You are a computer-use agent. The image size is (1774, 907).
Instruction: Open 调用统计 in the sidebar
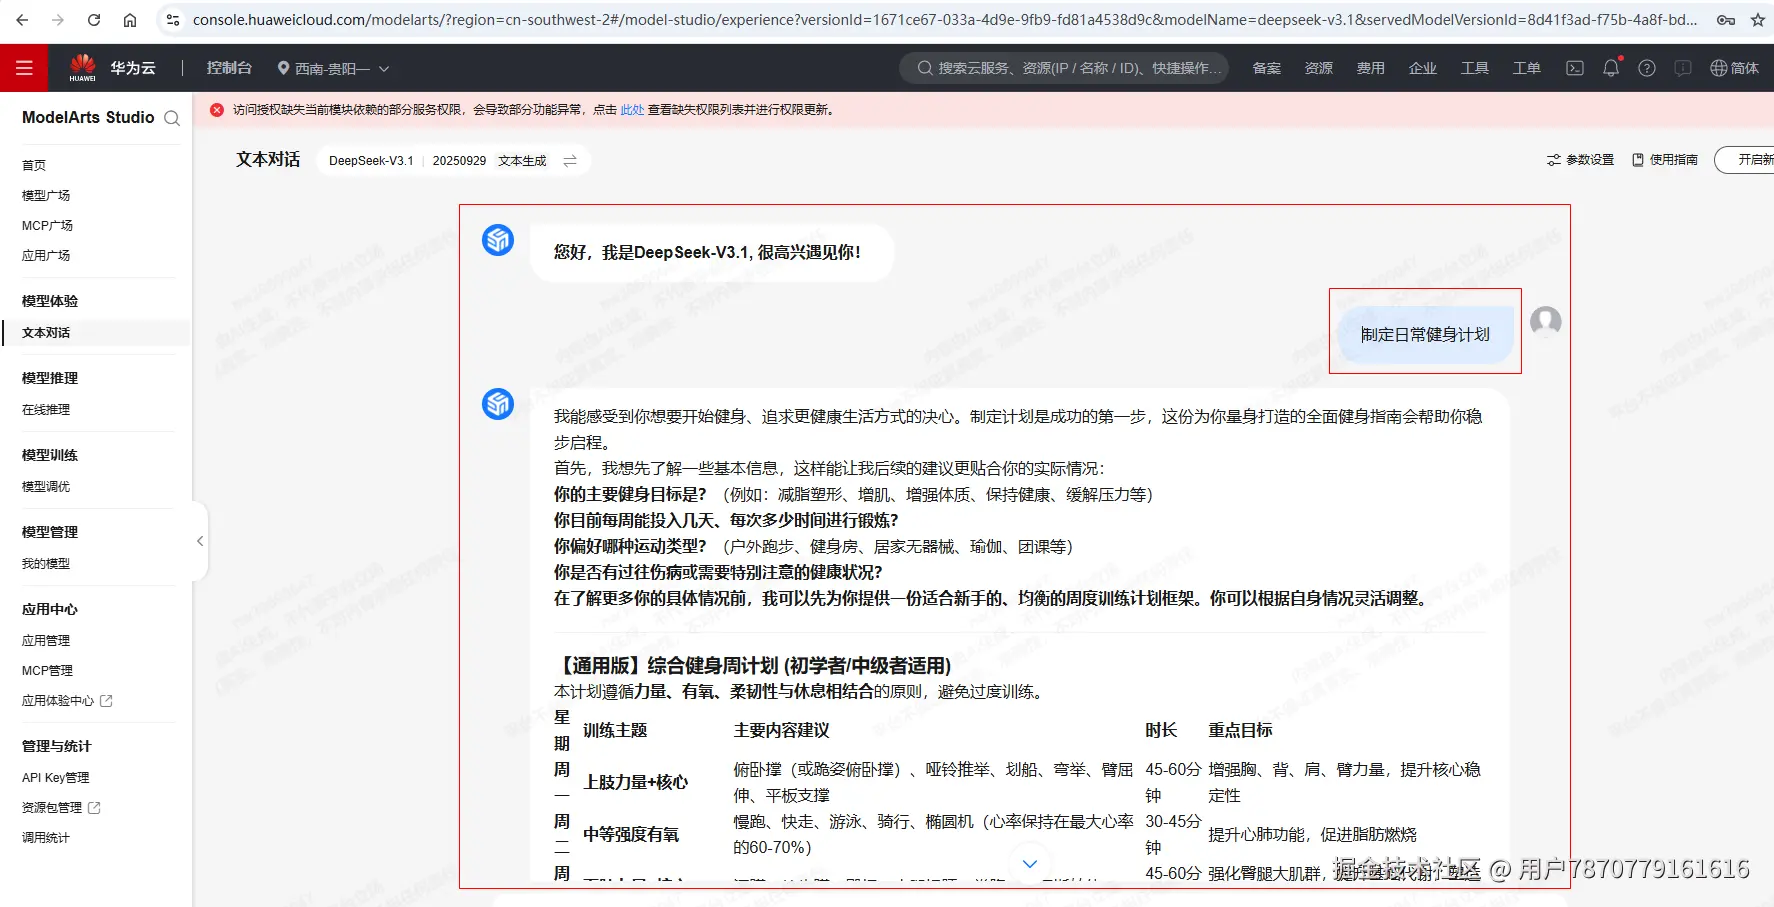[x=46, y=837]
